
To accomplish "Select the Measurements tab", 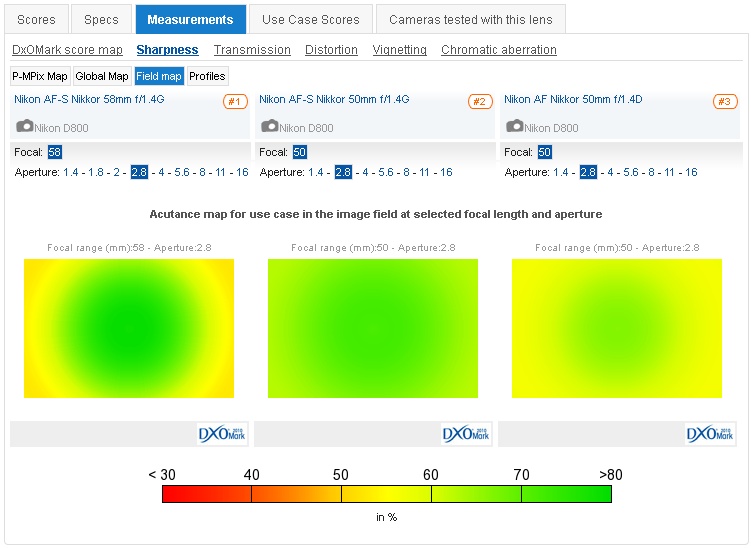I will 191,20.
